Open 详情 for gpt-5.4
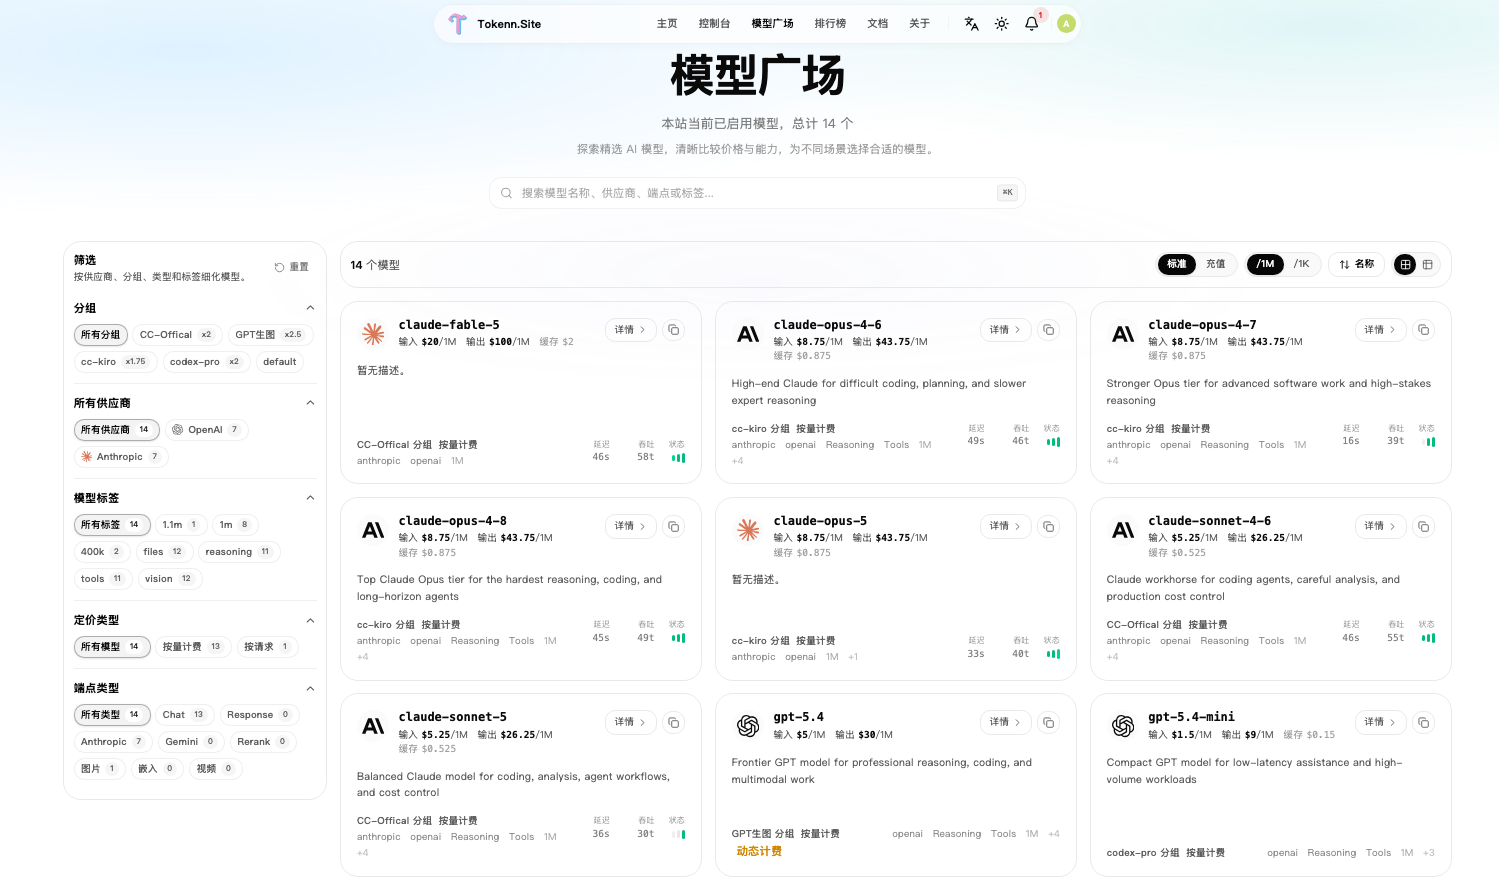1499x888 pixels. pyautogui.click(x=1005, y=722)
